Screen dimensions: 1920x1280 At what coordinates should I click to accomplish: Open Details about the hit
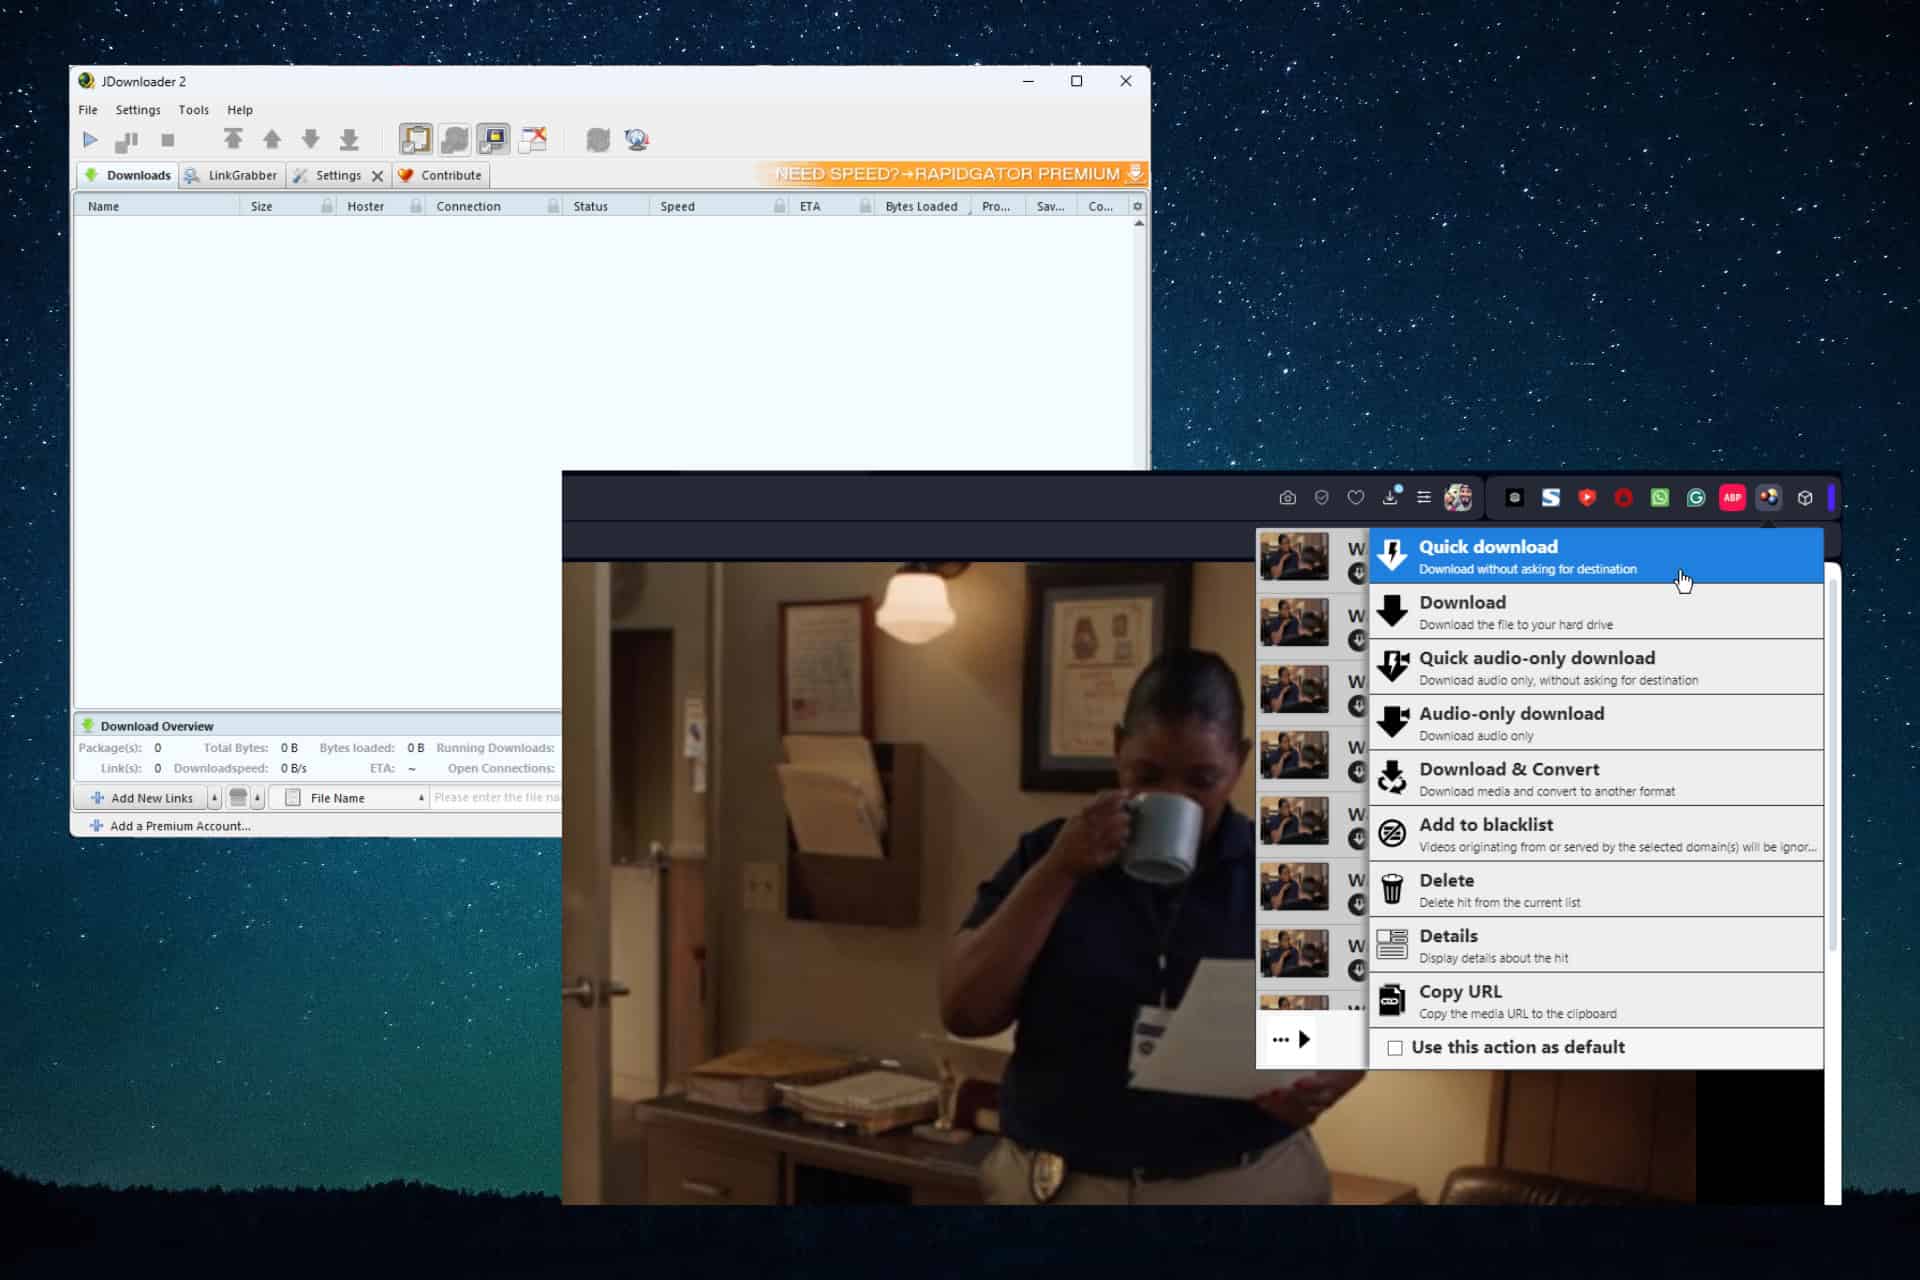tap(1596, 945)
